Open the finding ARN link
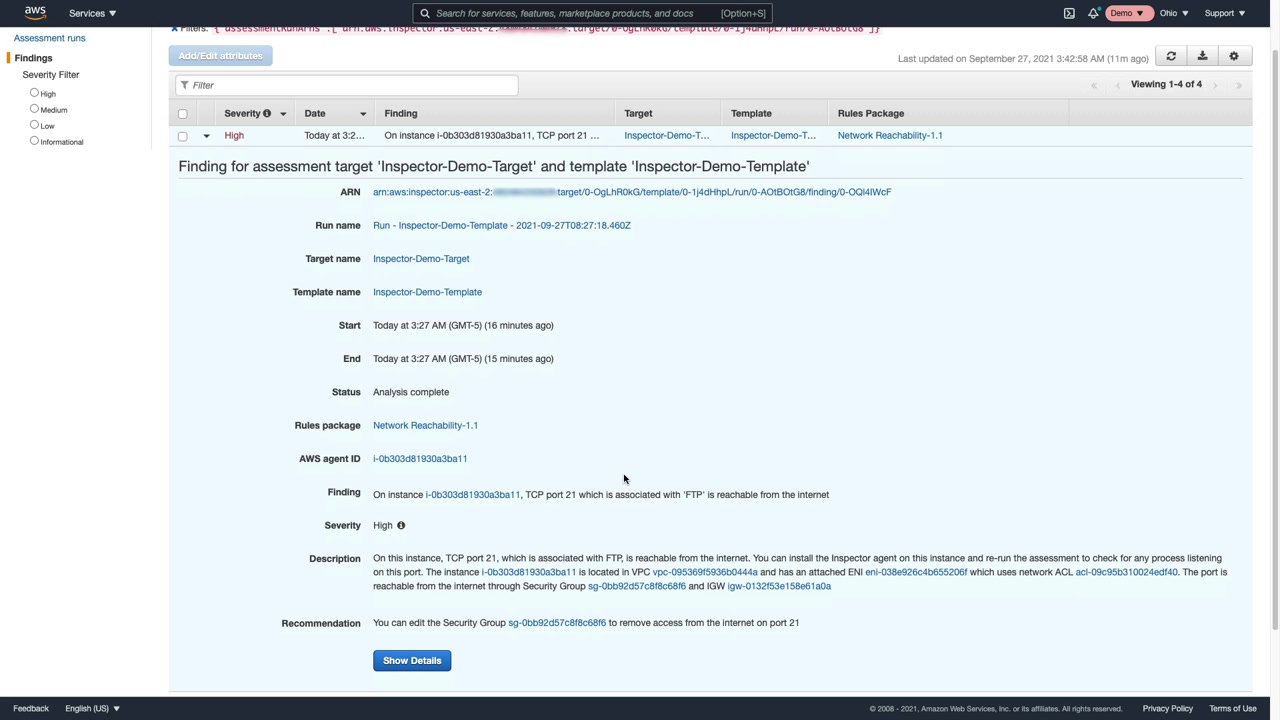This screenshot has height=720, width=1280. (632, 192)
